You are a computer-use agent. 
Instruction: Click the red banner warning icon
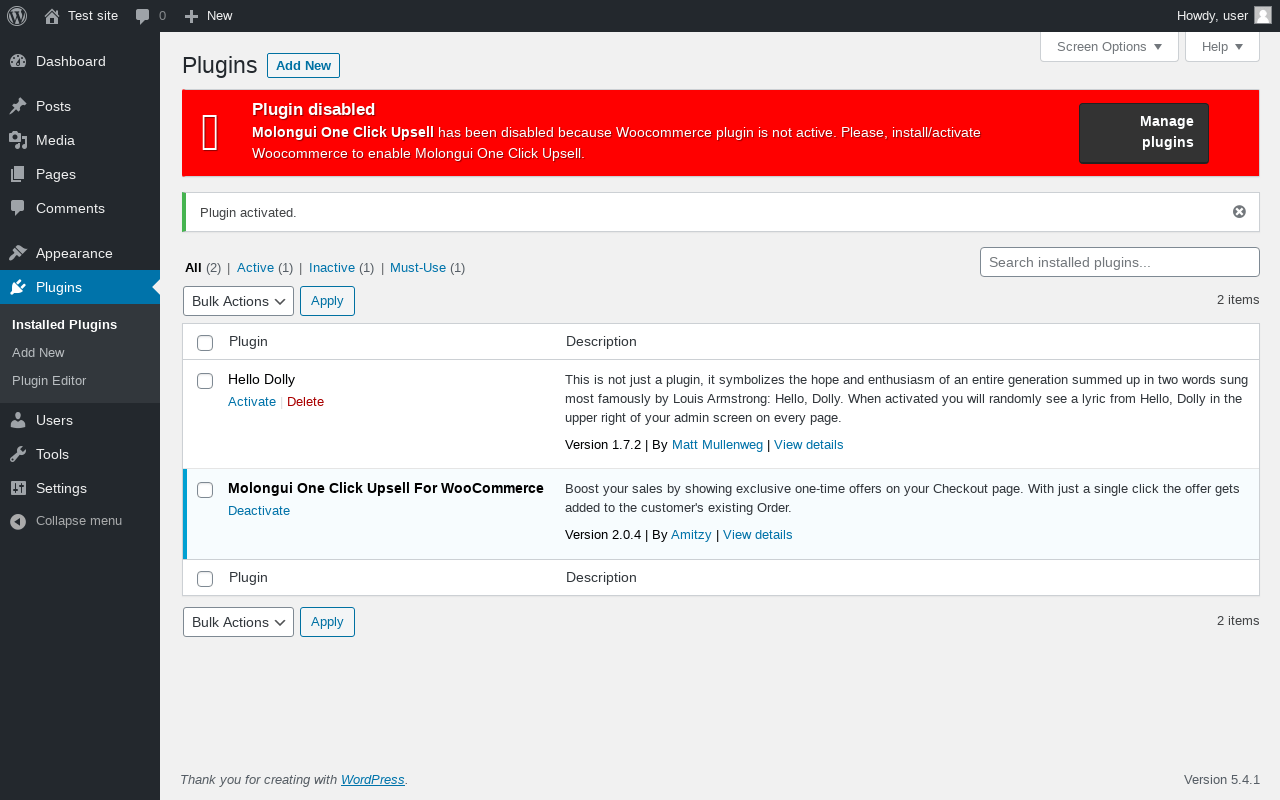point(210,133)
